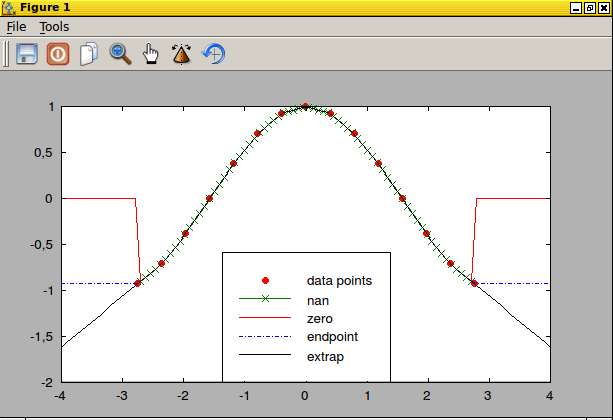The width and height of the screenshot is (613, 420).
Task: Click the solid red legend line sample
Action: (x=265, y=318)
